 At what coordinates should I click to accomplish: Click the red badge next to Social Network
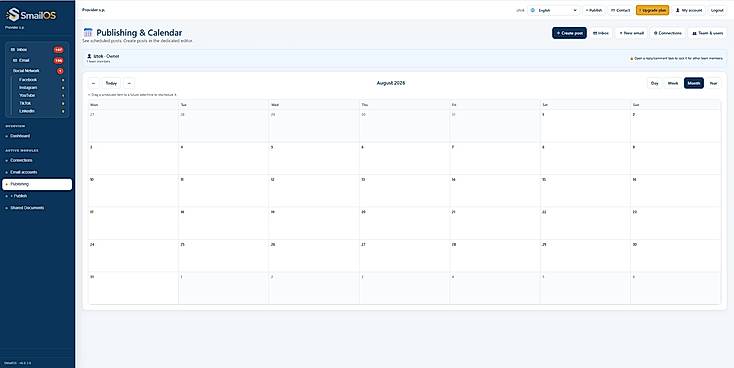[60, 71]
